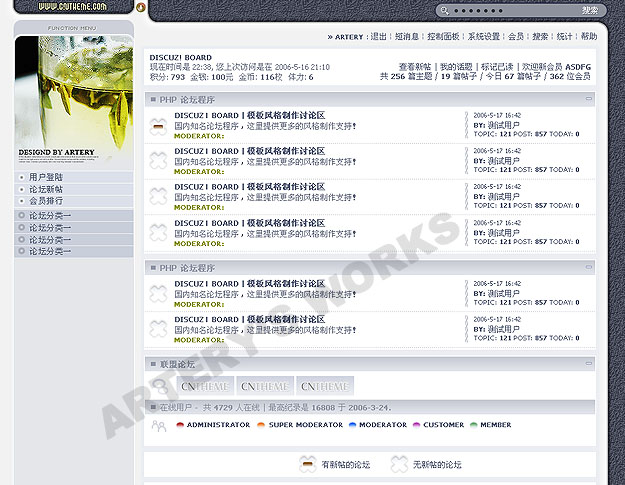Click the first CNTHEME affiliate banner
Viewport: 625px width, 485px height.
coord(205,386)
